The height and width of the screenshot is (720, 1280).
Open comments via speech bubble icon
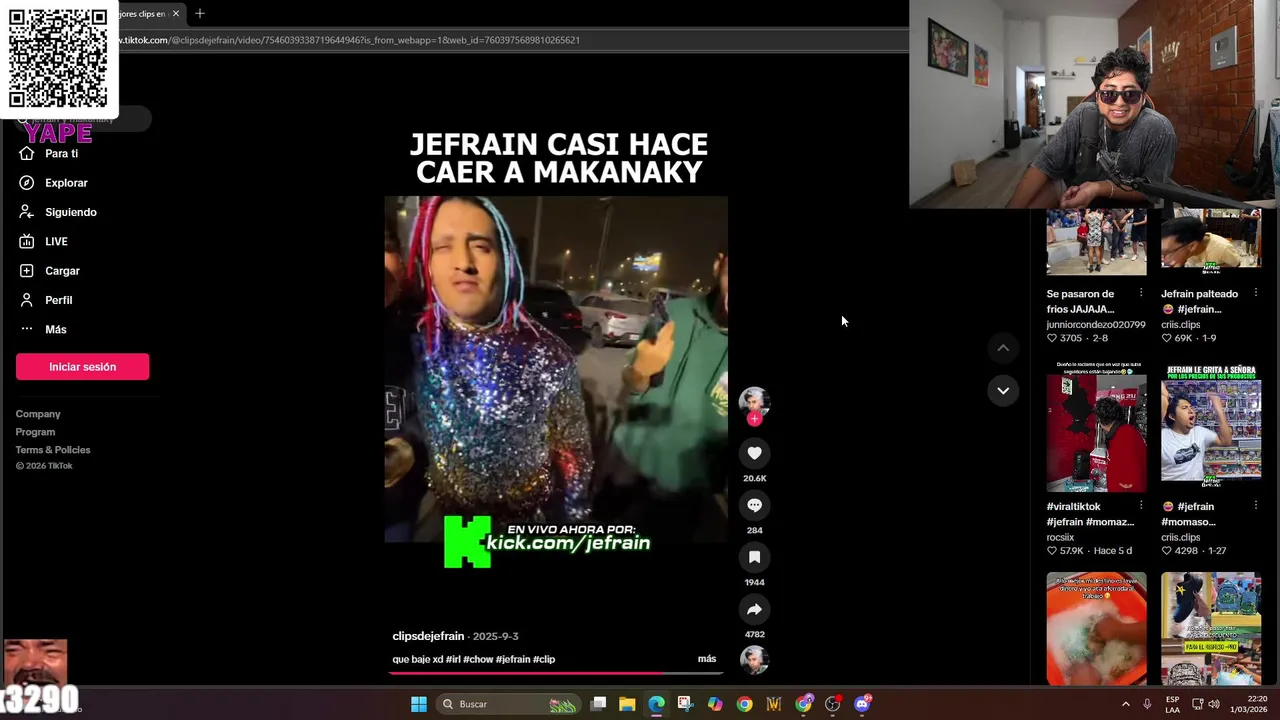coord(754,505)
